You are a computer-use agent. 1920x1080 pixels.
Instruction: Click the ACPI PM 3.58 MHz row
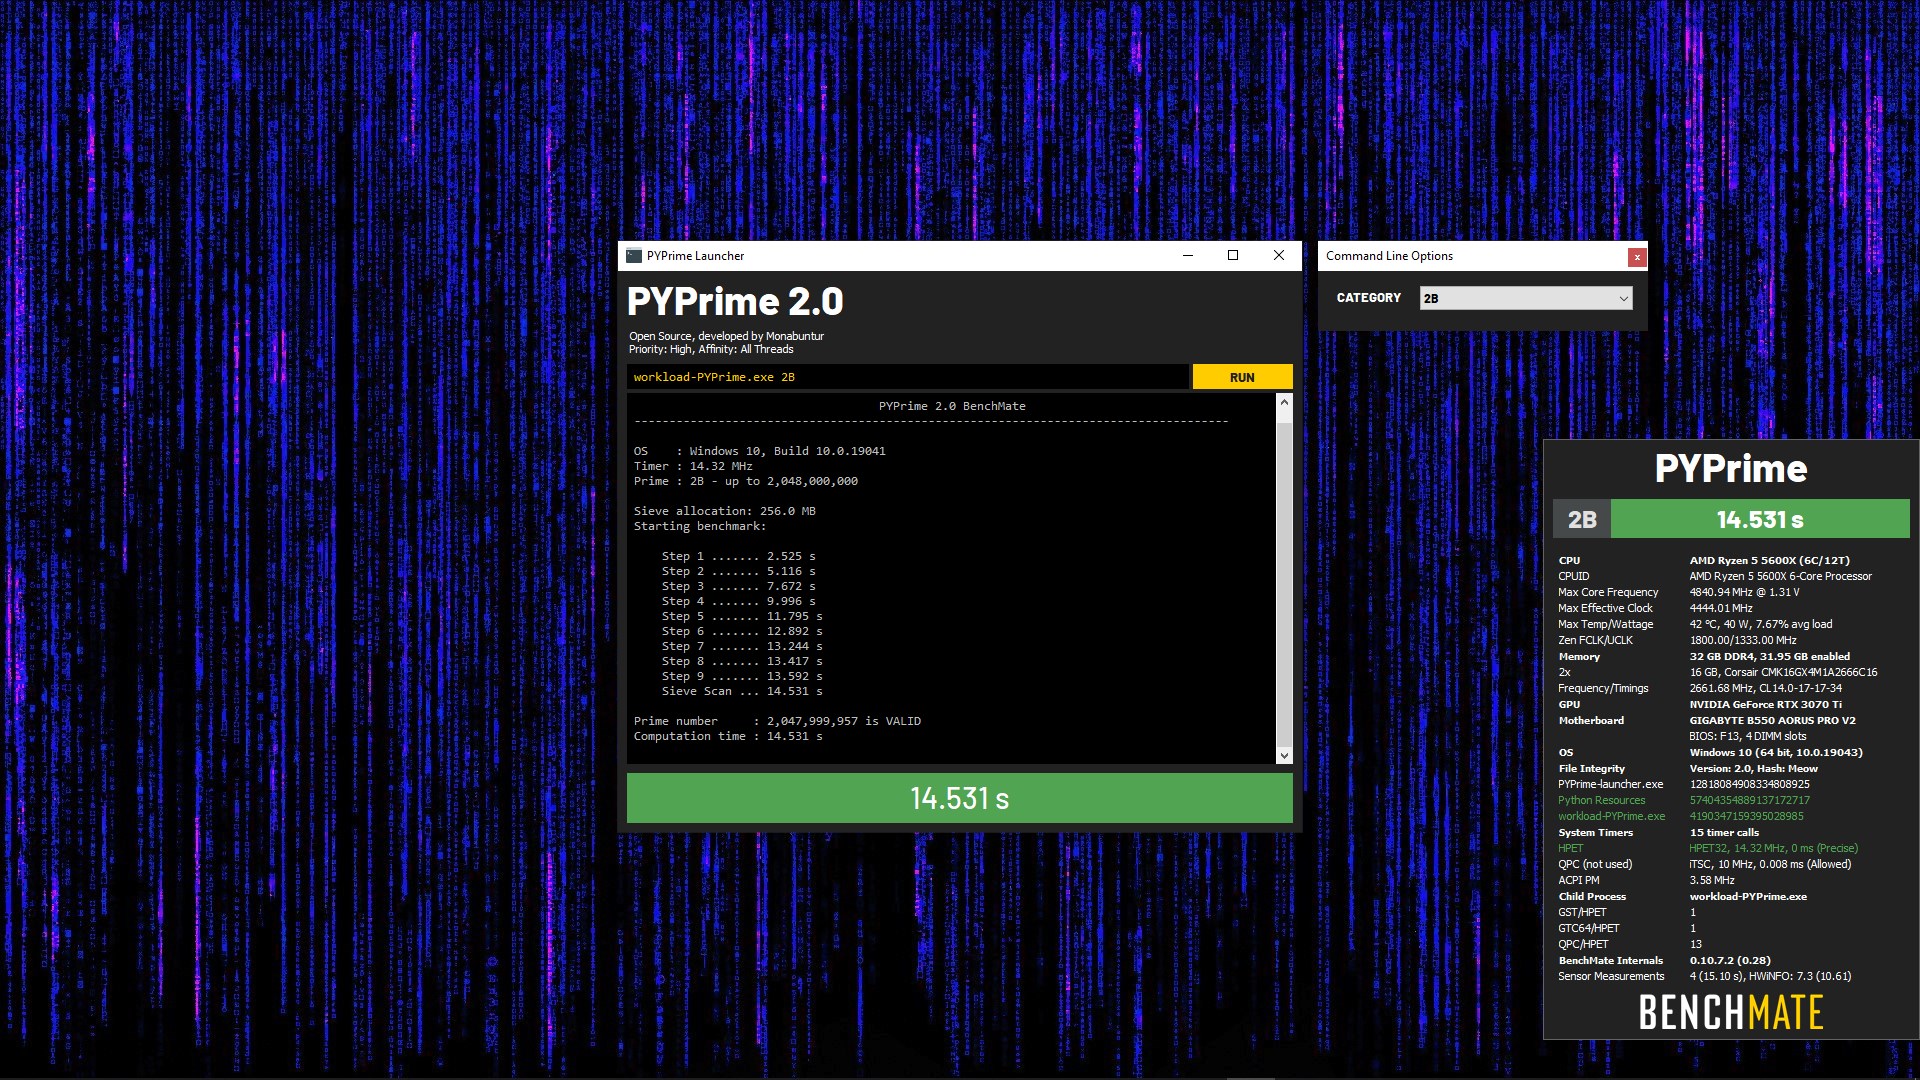click(1646, 880)
